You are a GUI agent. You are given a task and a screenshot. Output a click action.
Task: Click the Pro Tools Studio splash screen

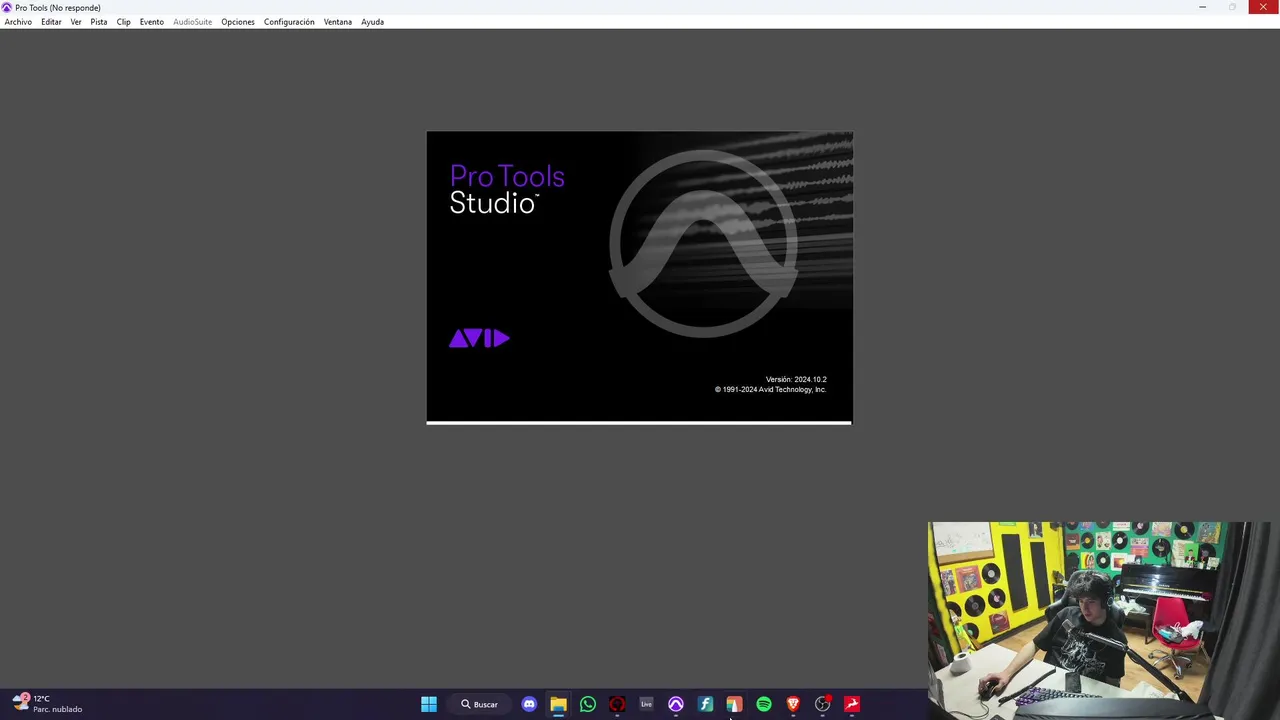click(x=639, y=277)
